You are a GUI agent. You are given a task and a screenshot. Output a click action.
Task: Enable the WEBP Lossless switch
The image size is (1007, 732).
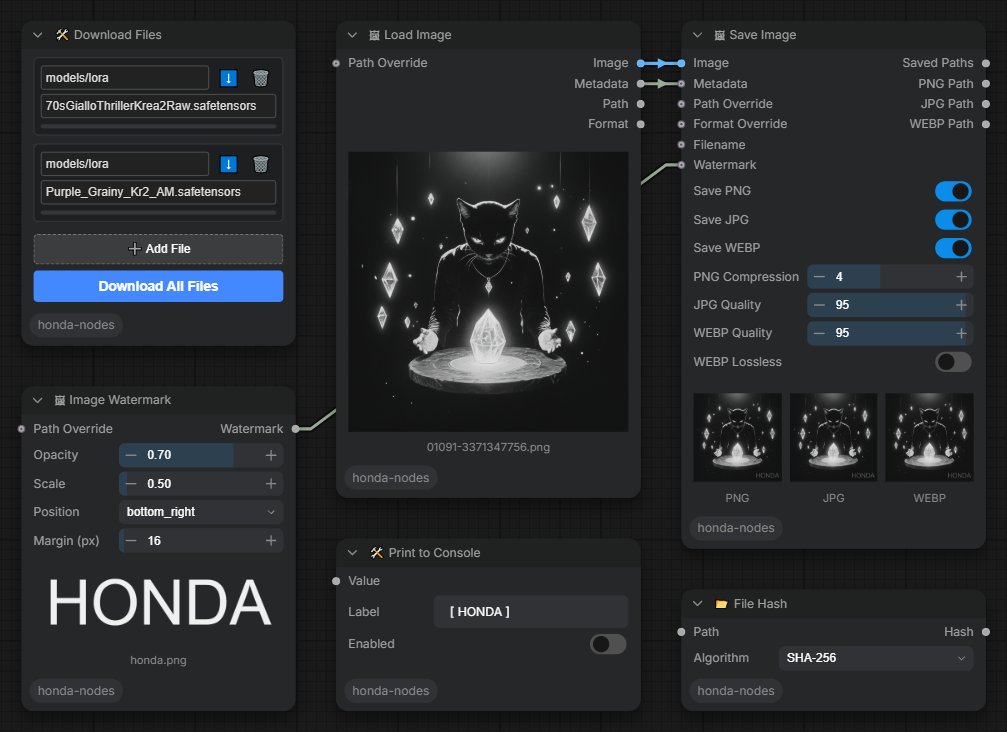(x=953, y=362)
